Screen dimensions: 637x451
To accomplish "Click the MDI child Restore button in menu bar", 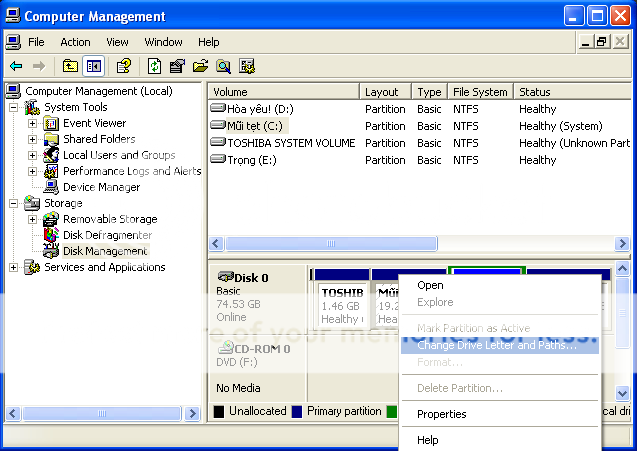I will pyautogui.click(x=602, y=41).
